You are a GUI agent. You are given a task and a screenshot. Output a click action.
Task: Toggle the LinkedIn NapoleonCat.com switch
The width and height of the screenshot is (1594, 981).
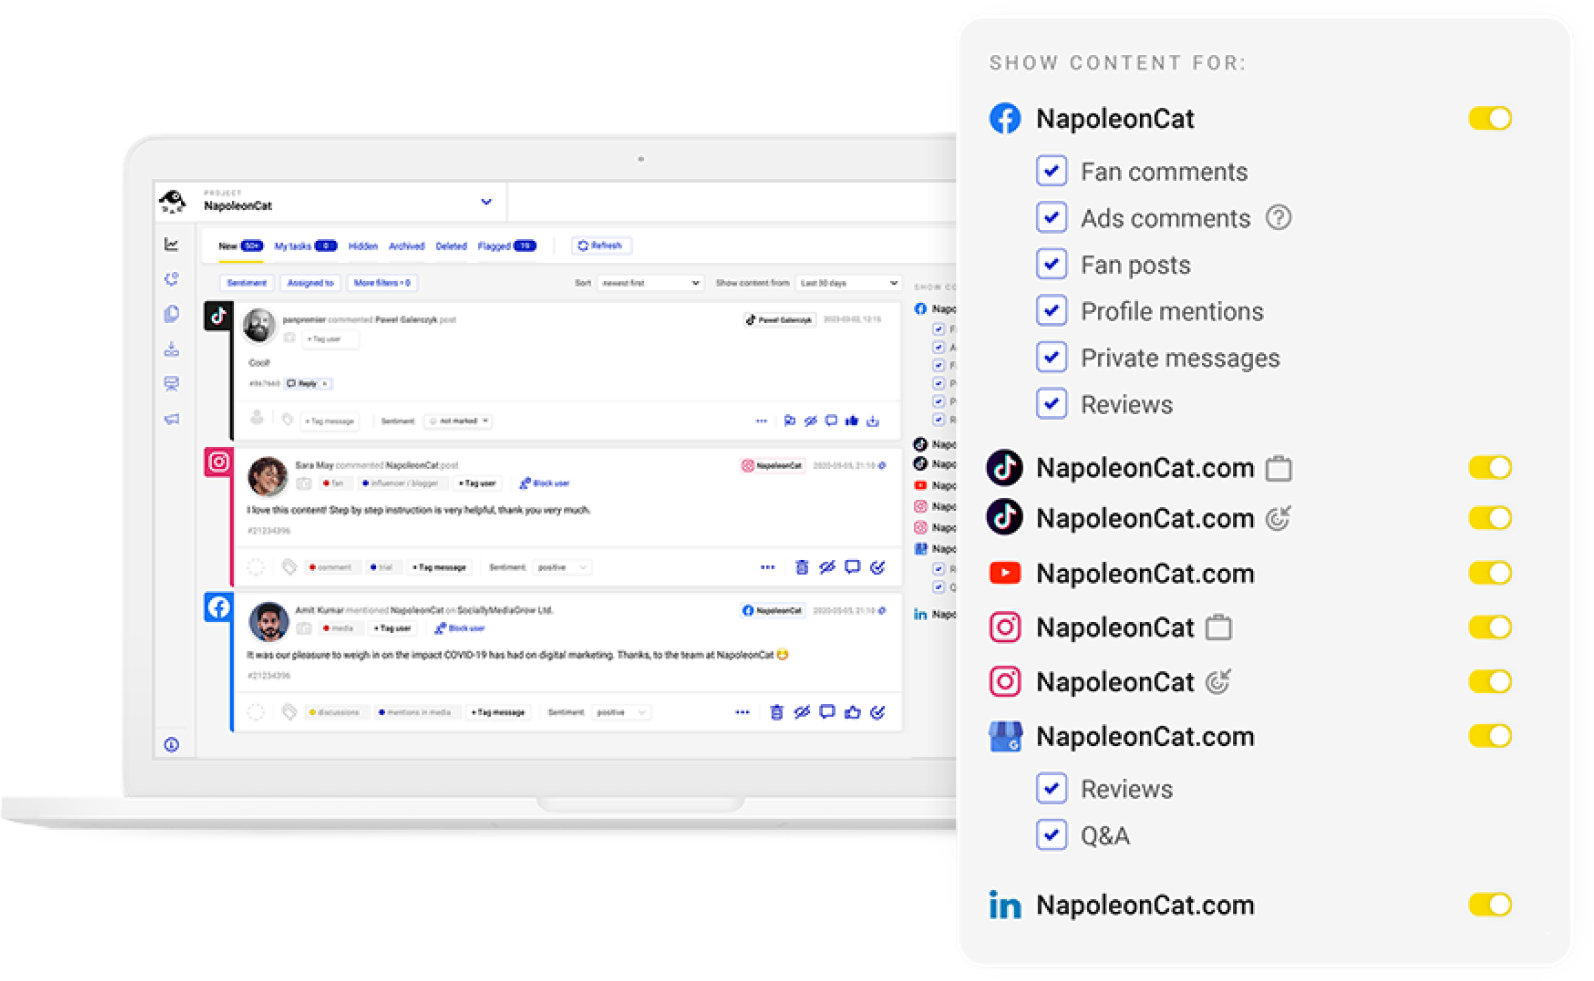[1490, 905]
